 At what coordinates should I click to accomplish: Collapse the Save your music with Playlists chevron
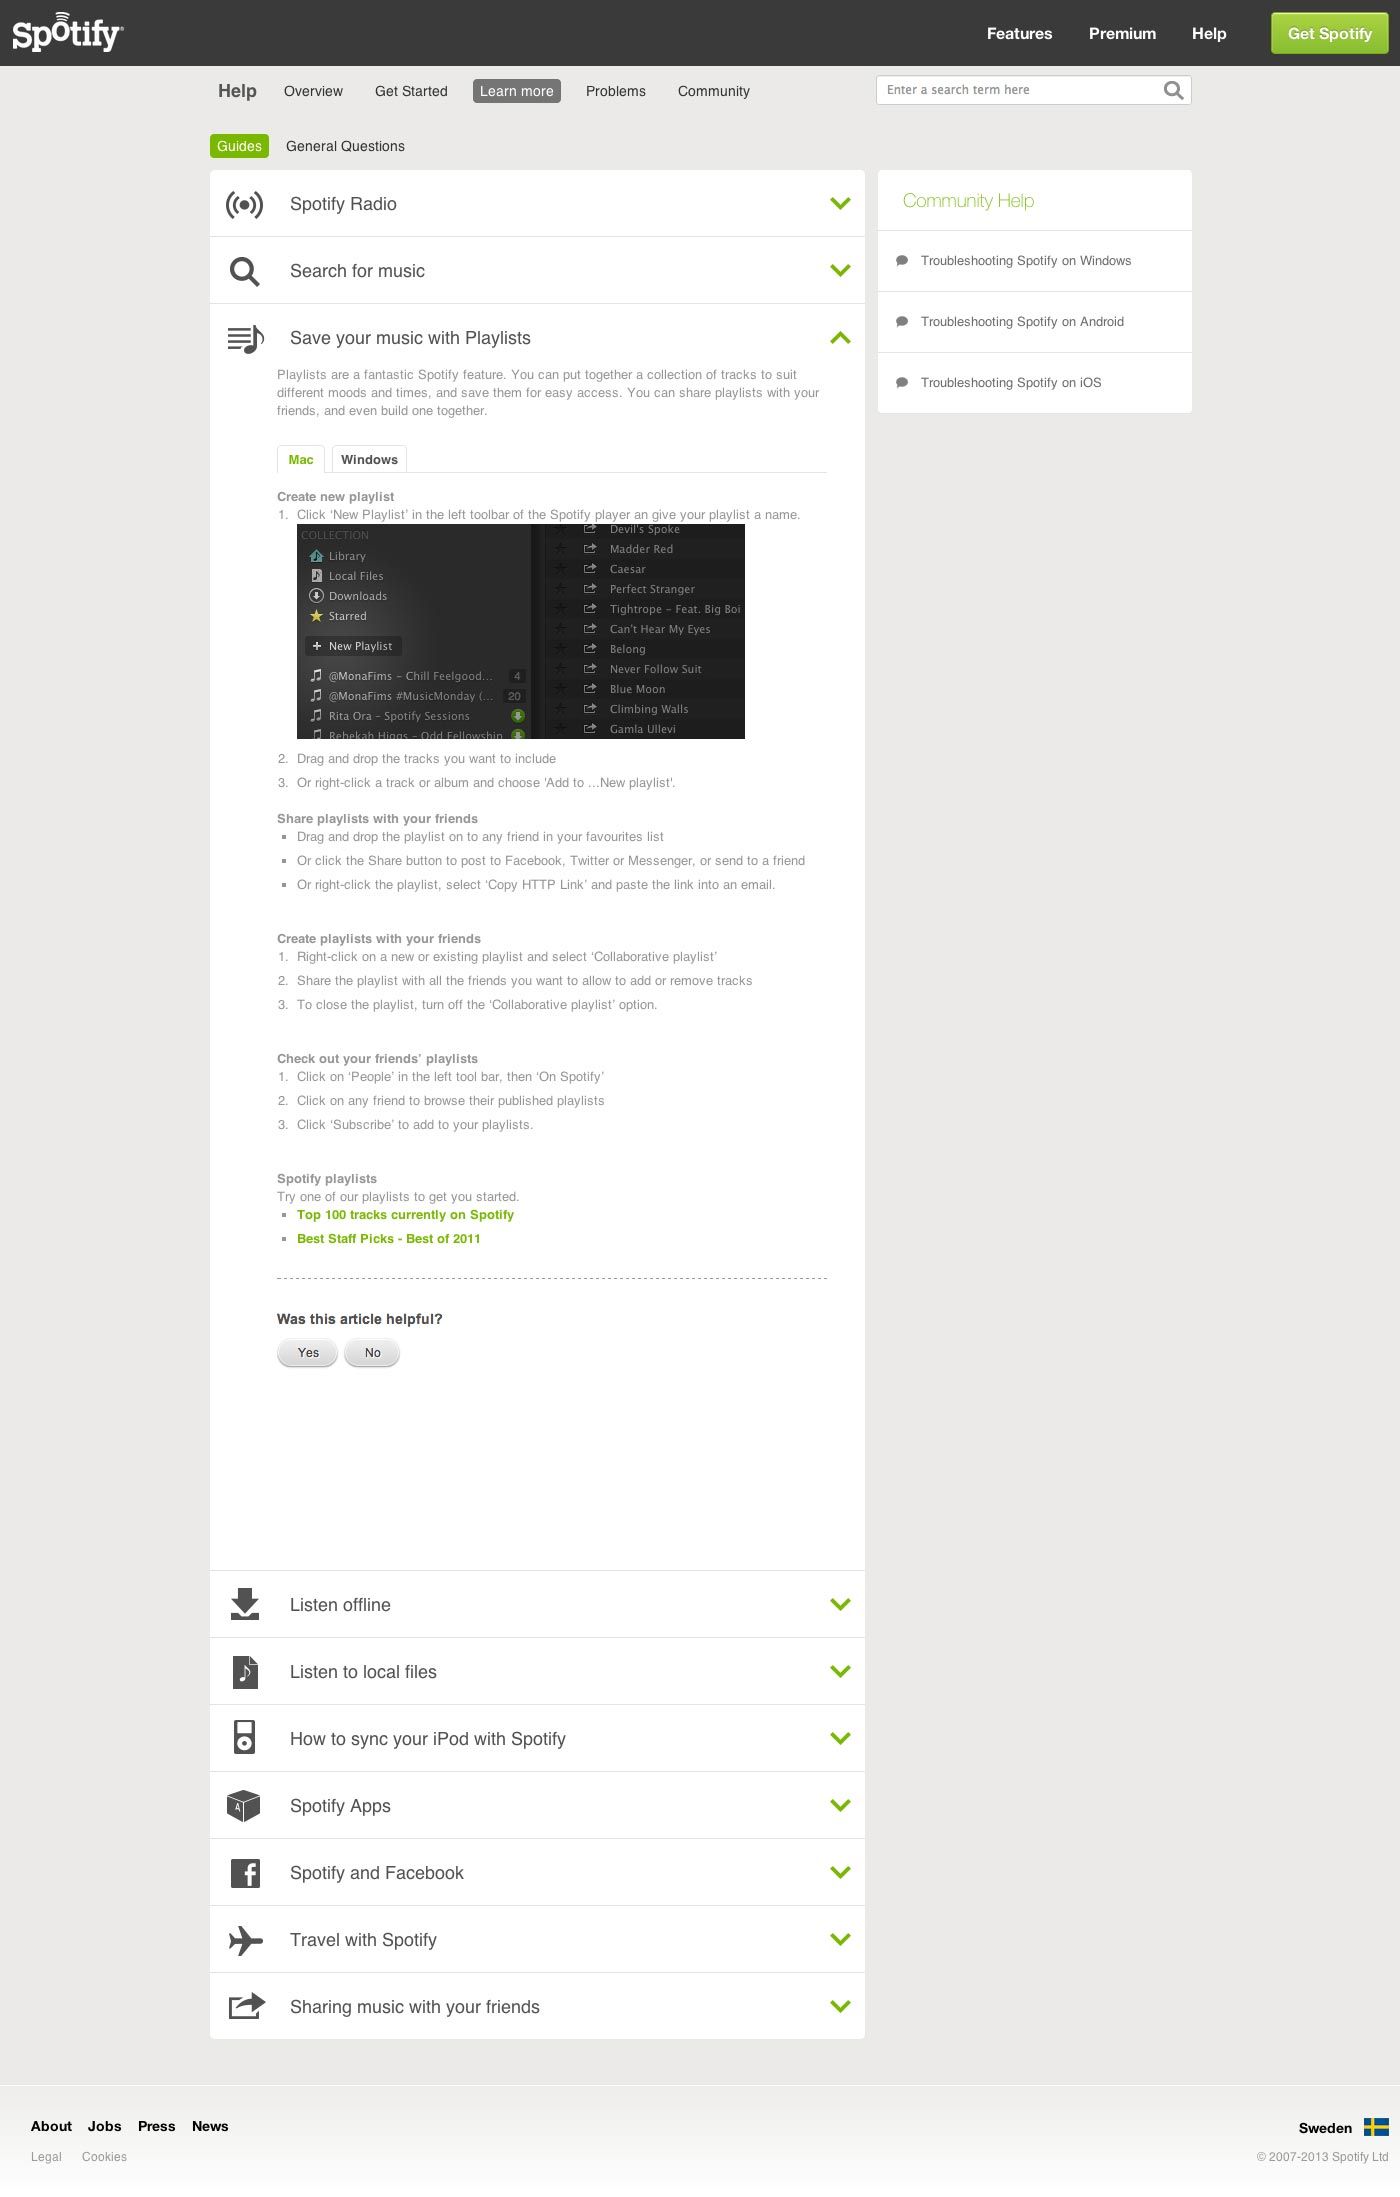click(x=840, y=338)
